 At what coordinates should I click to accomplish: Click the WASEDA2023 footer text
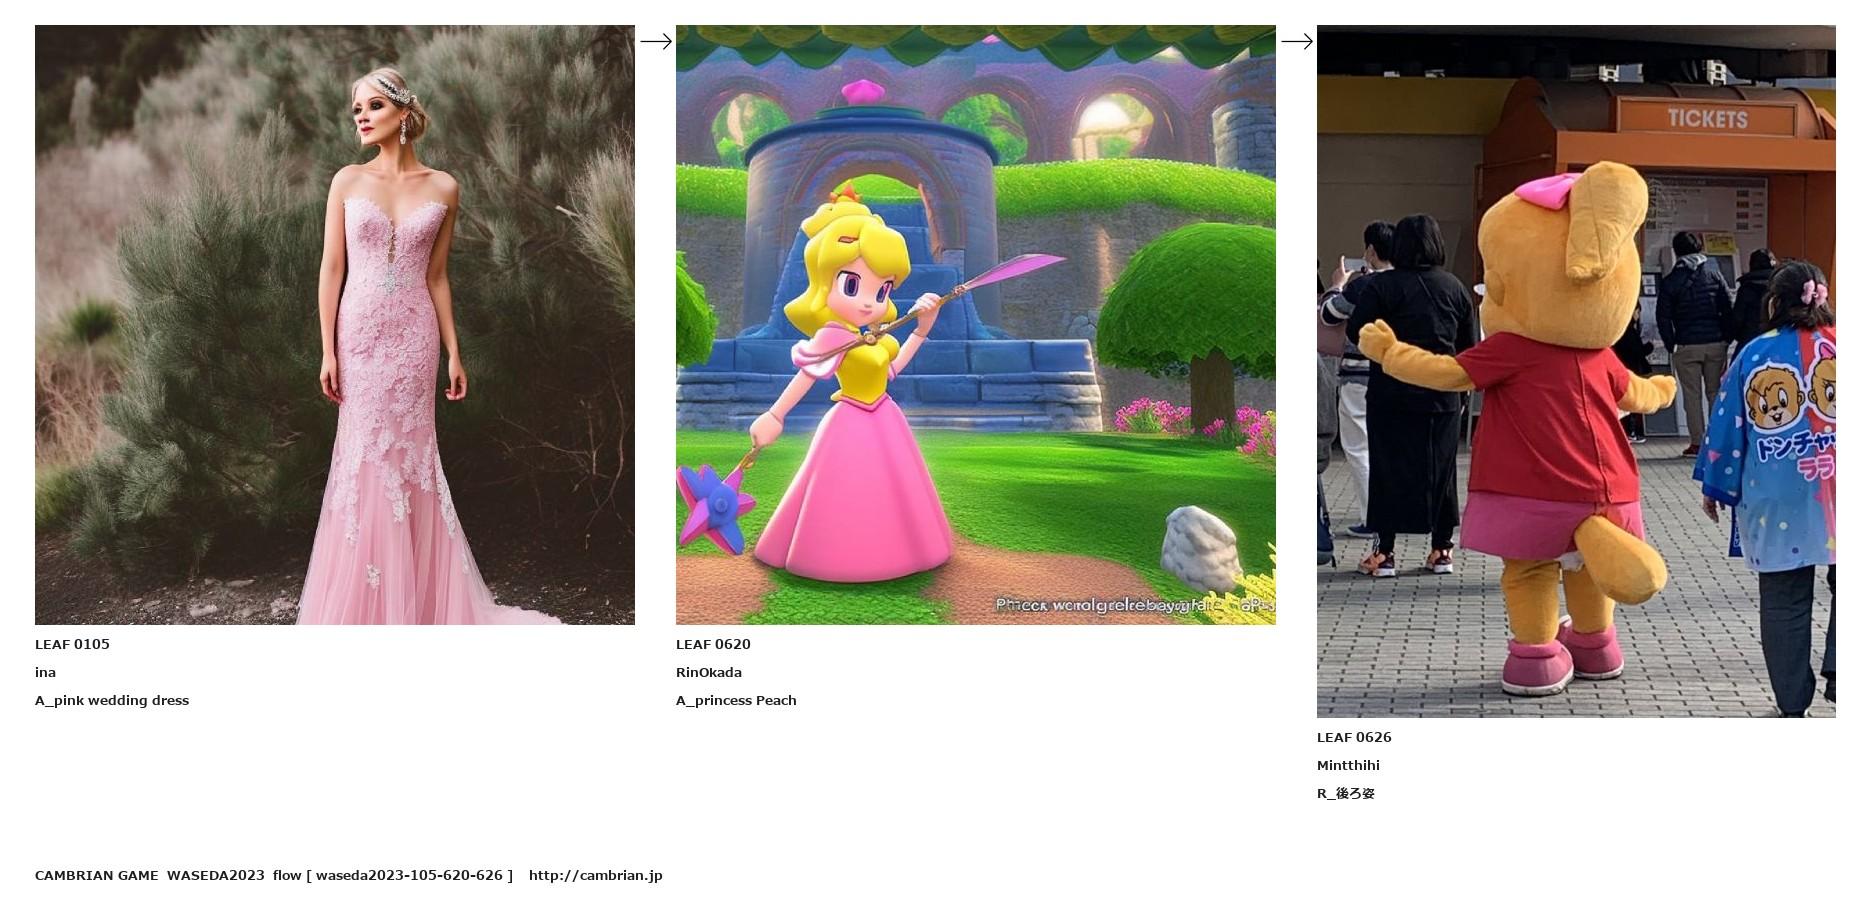click(216, 875)
